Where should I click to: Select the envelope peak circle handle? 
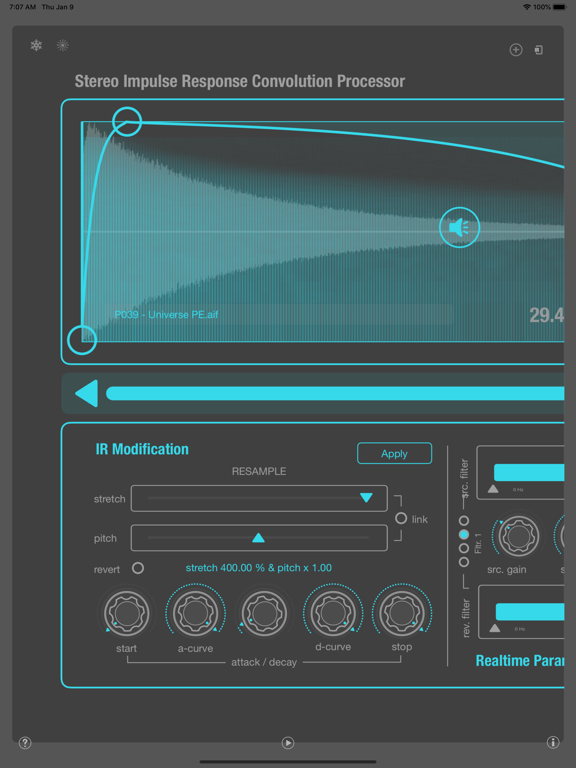127,121
